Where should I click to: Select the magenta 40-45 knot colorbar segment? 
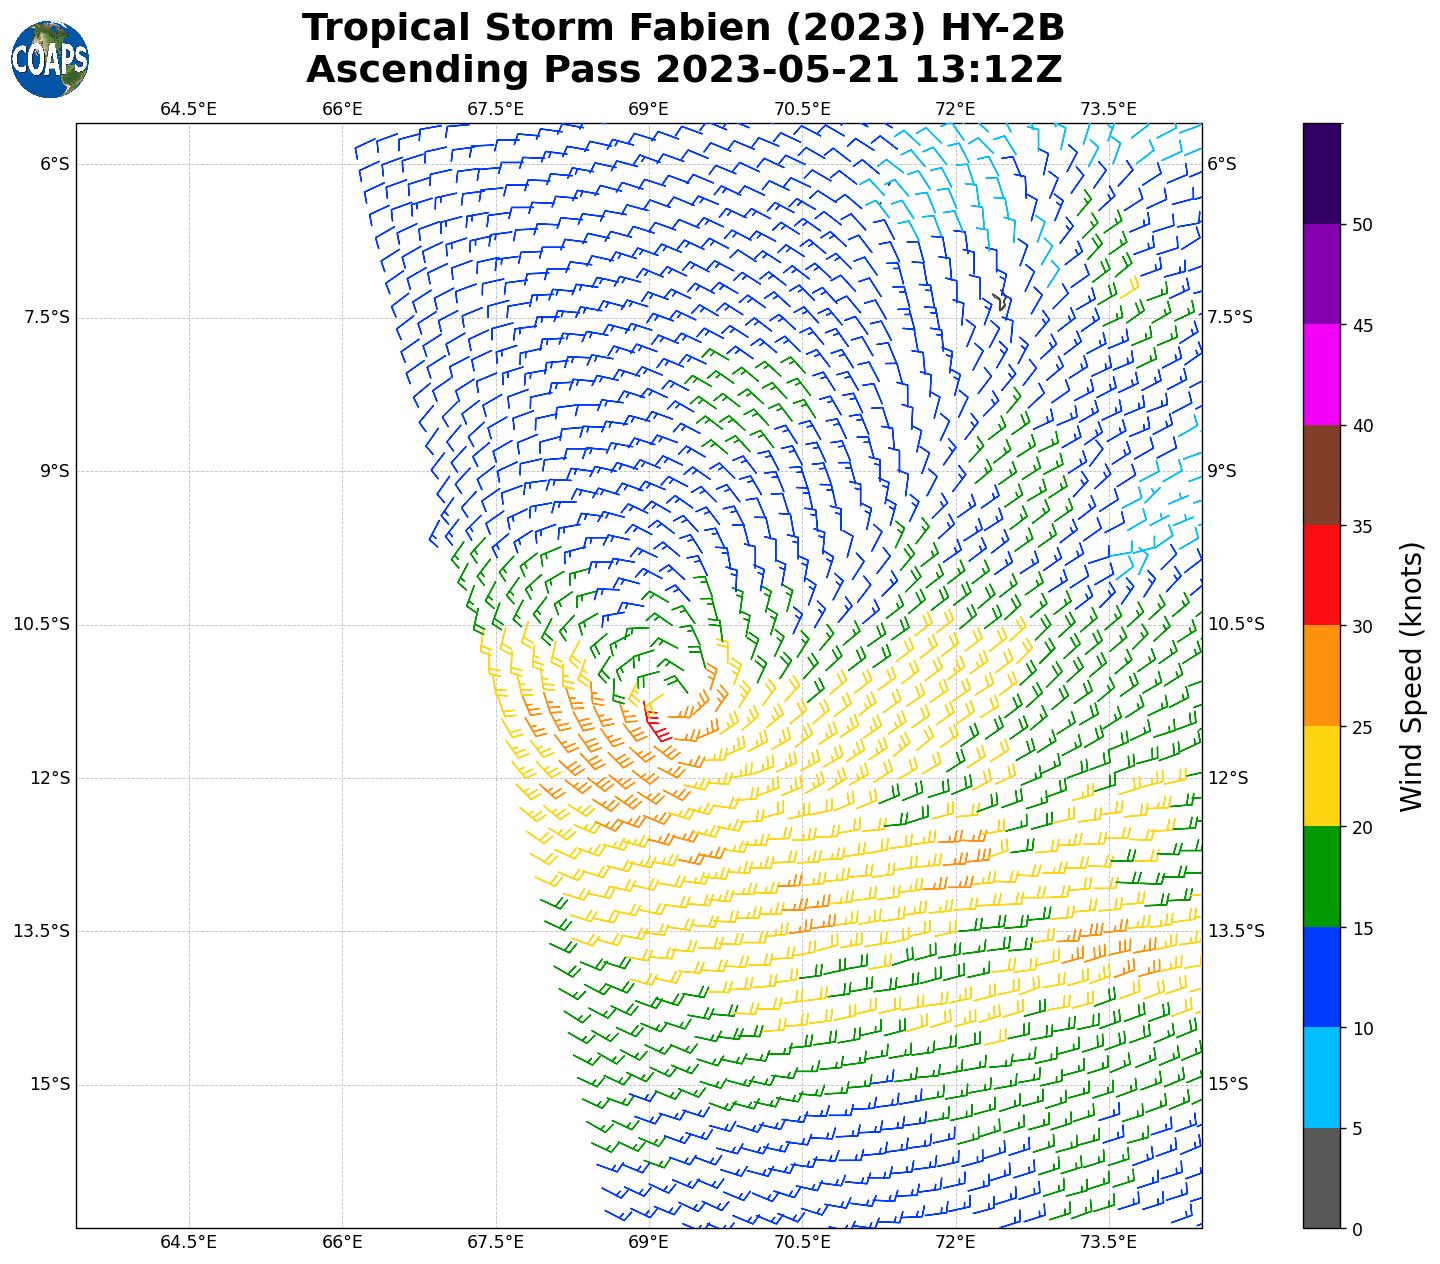[1321, 374]
